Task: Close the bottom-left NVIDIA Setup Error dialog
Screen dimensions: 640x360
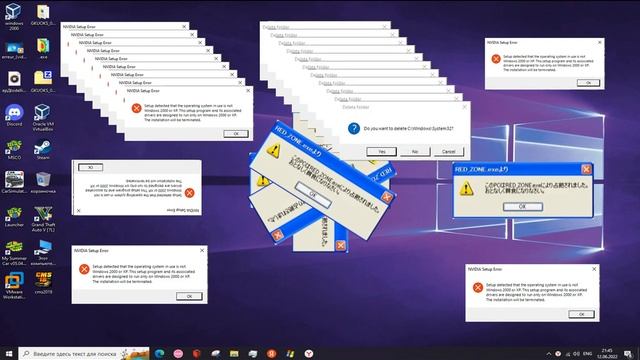Action: (x=202, y=250)
